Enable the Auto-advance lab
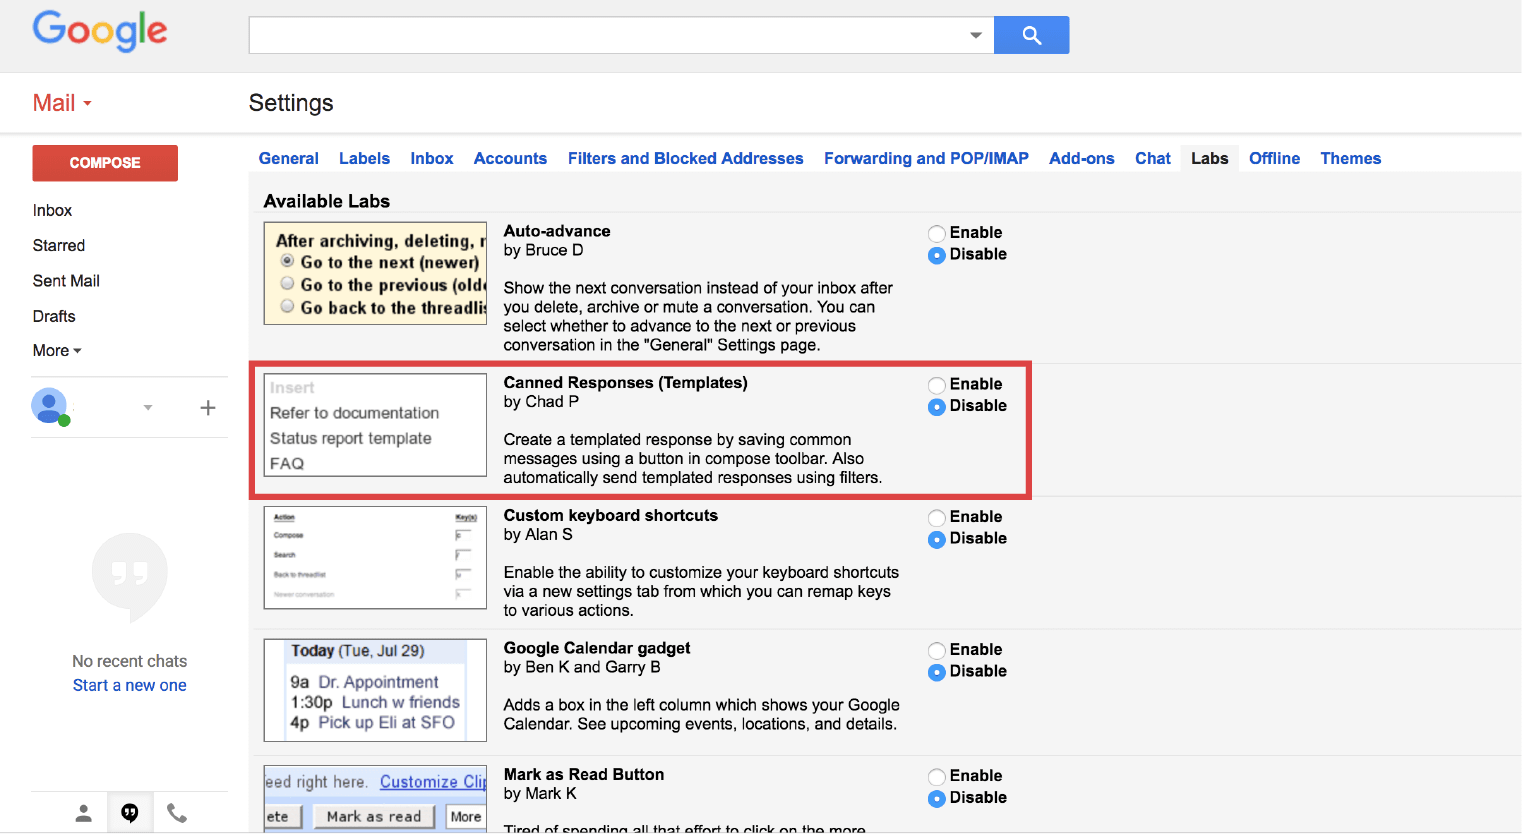 tap(937, 234)
